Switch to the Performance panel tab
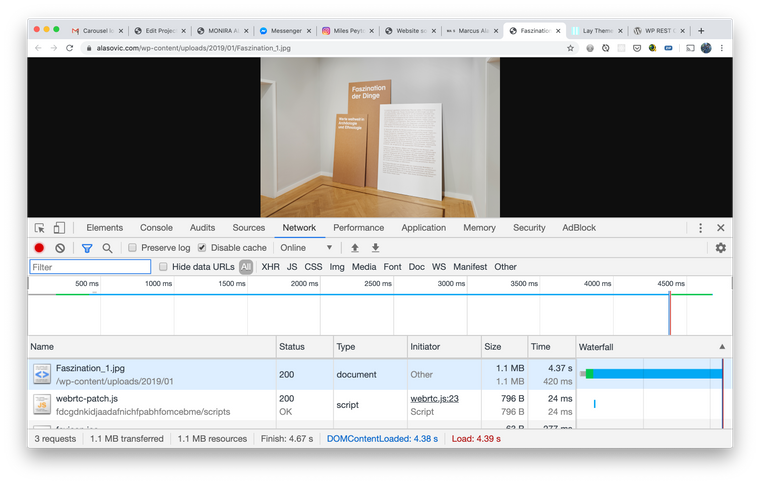 tap(358, 228)
